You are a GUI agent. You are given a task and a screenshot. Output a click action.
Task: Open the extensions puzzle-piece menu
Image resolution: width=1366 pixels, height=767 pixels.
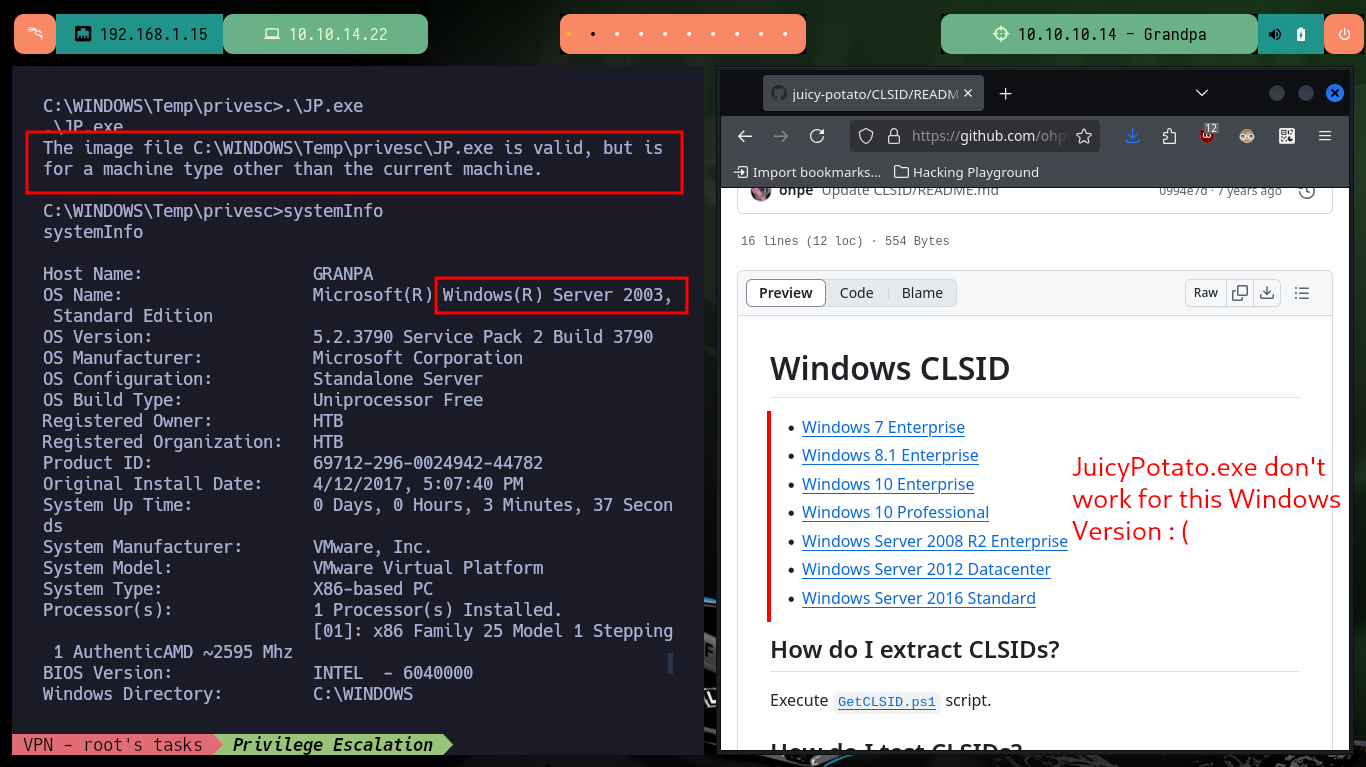[1169, 136]
